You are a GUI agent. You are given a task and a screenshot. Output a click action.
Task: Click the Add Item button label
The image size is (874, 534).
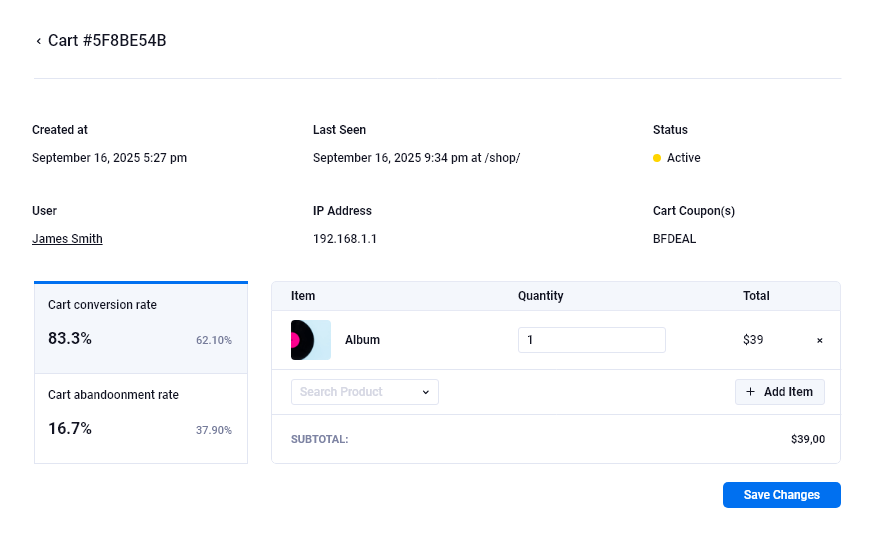pos(788,392)
